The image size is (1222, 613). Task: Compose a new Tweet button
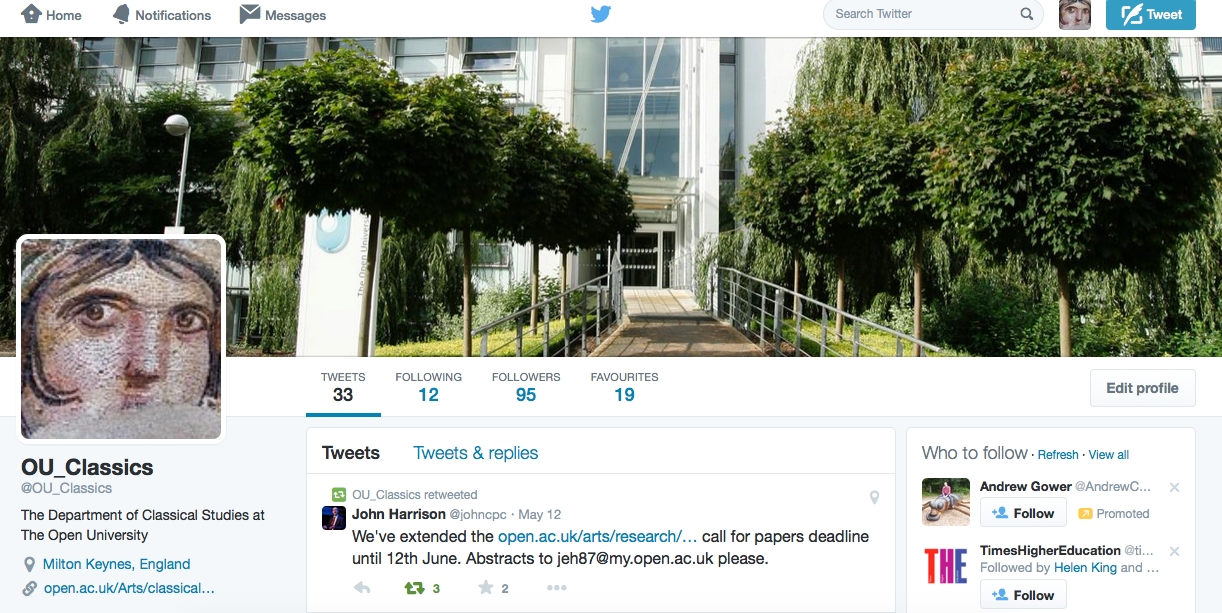[x=1151, y=14]
